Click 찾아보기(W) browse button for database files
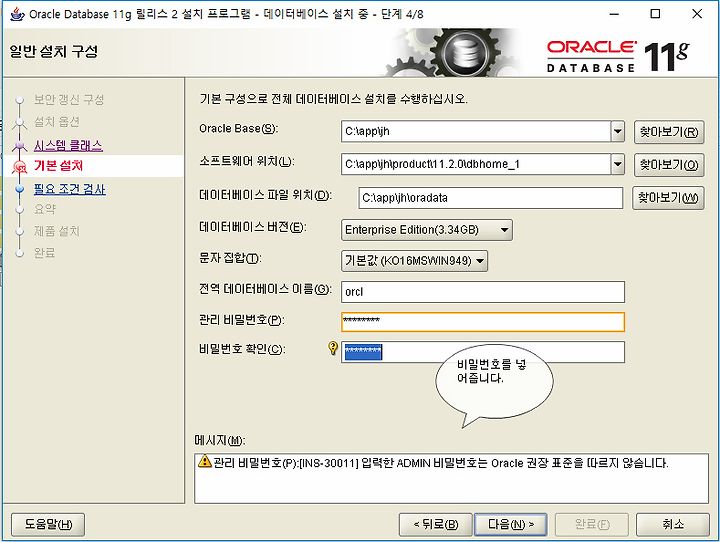Viewport: 720px width, 542px height. coord(668,198)
